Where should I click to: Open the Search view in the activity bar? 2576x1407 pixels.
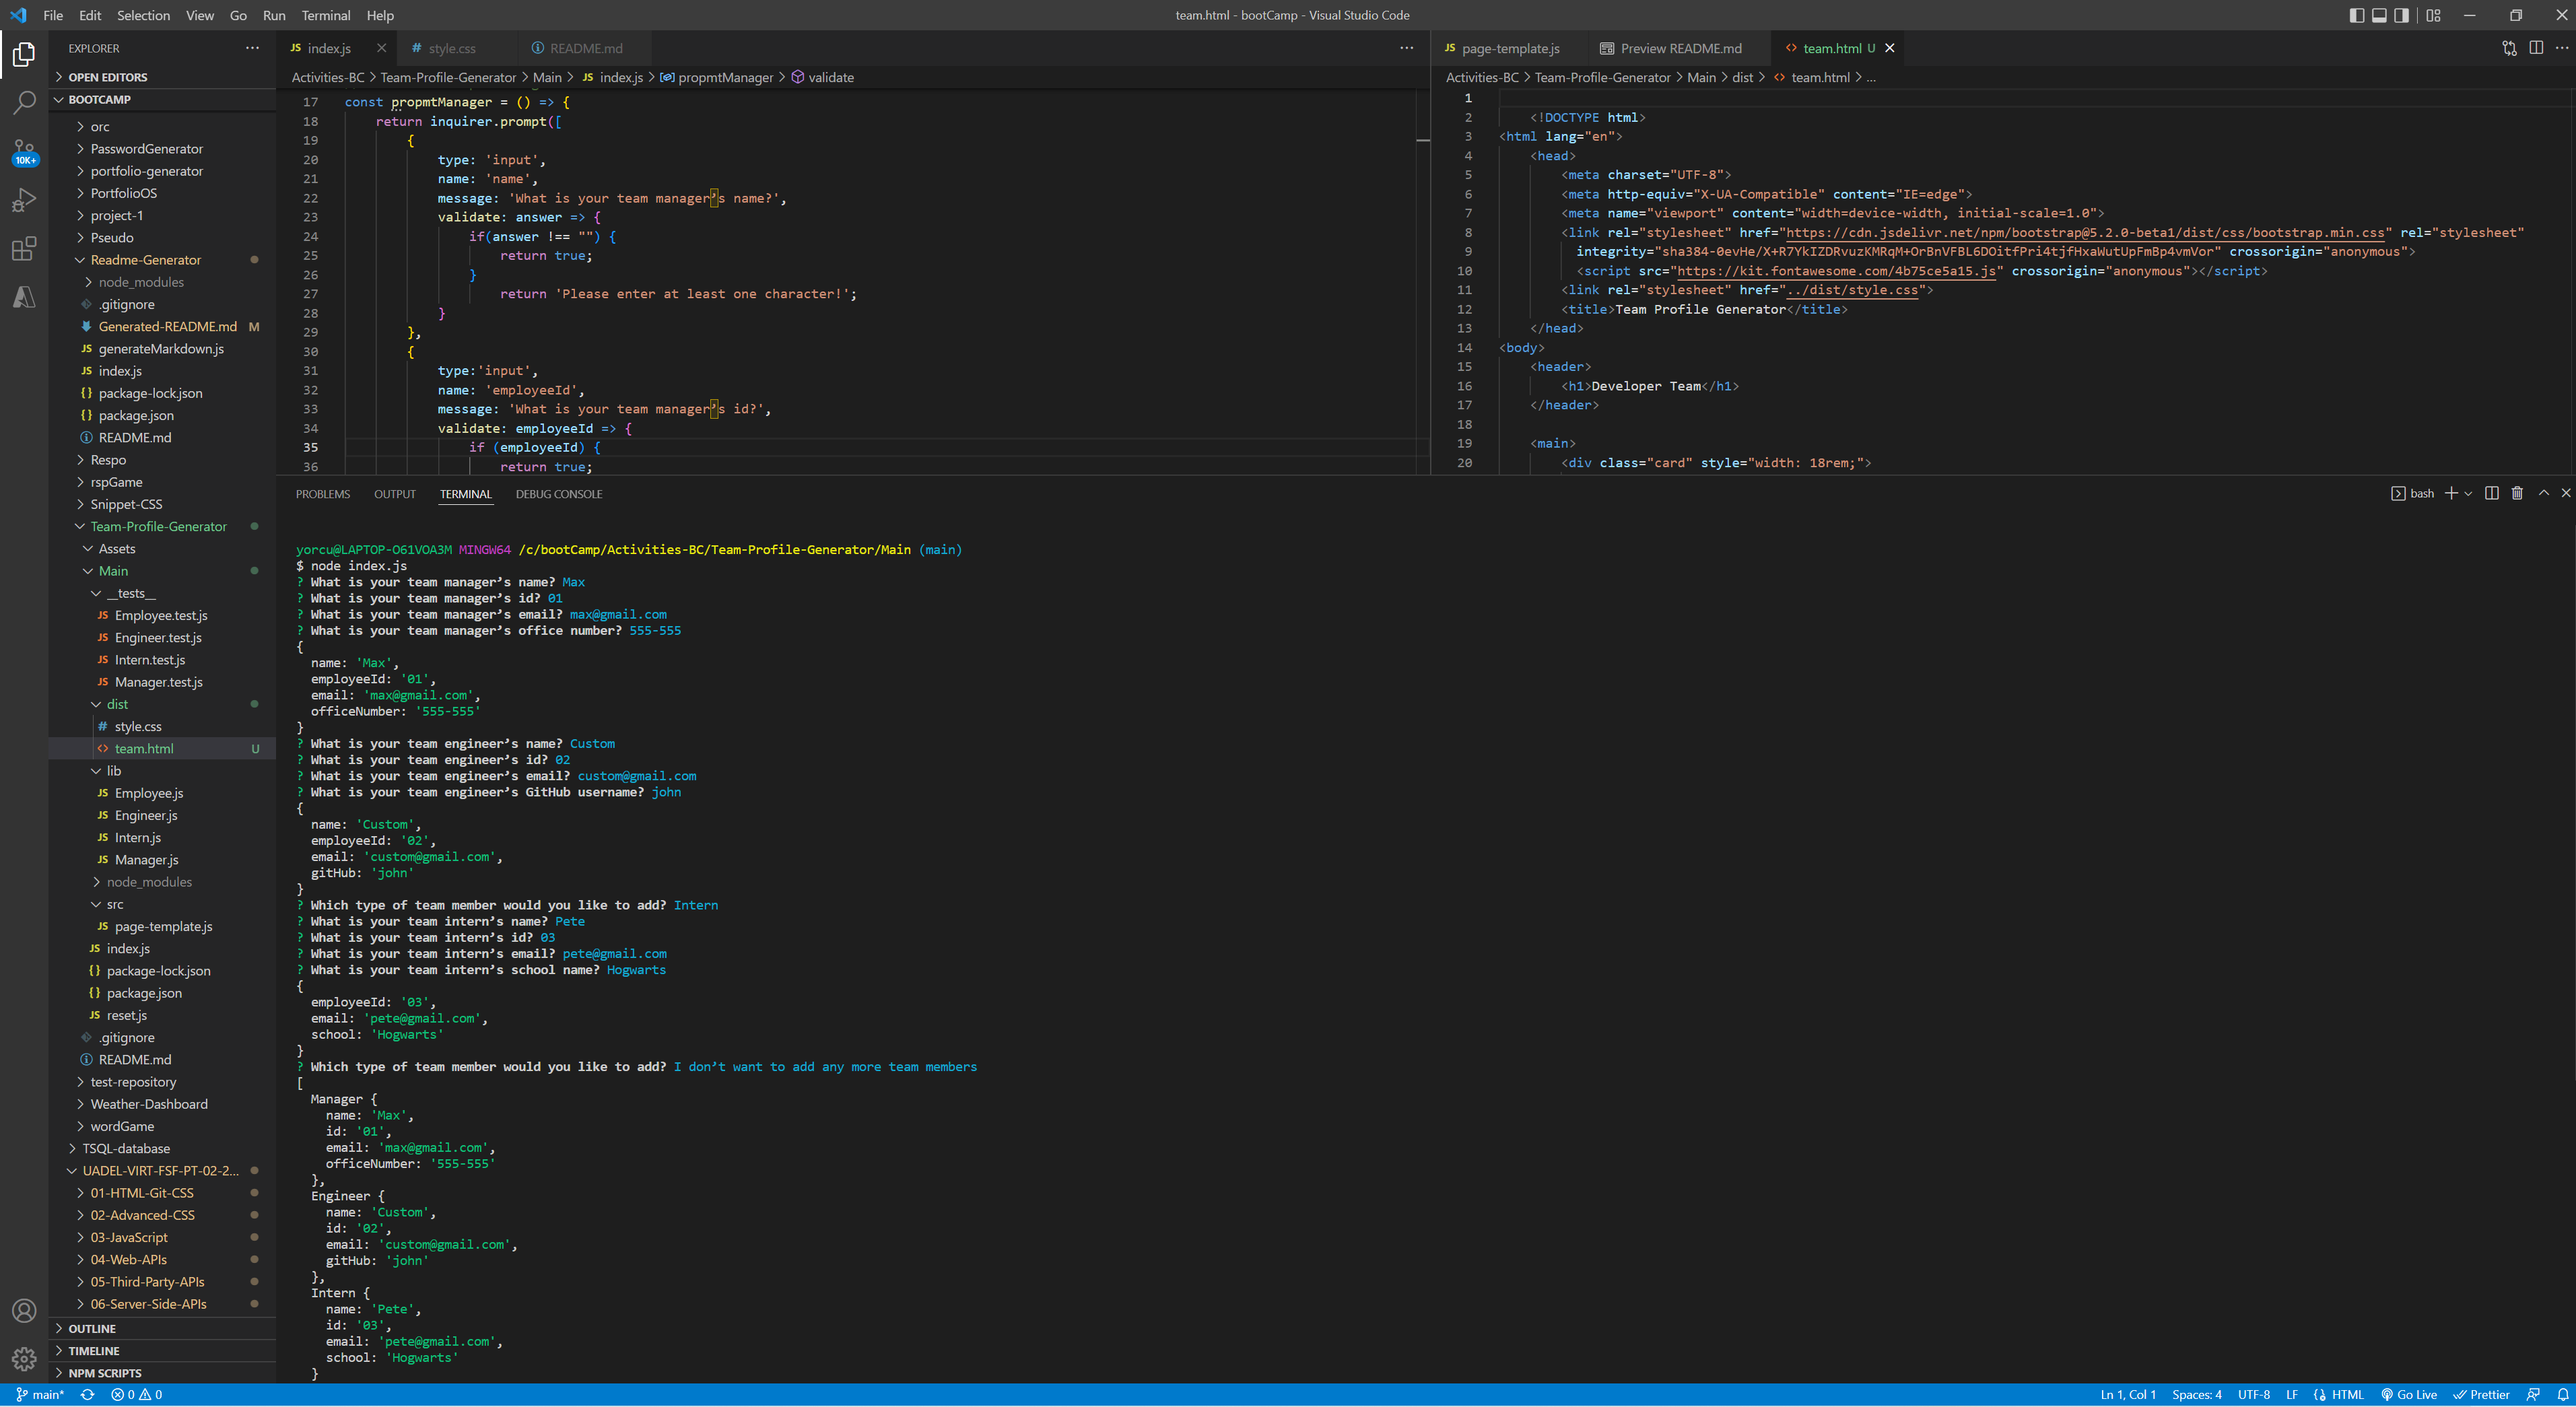(x=25, y=103)
